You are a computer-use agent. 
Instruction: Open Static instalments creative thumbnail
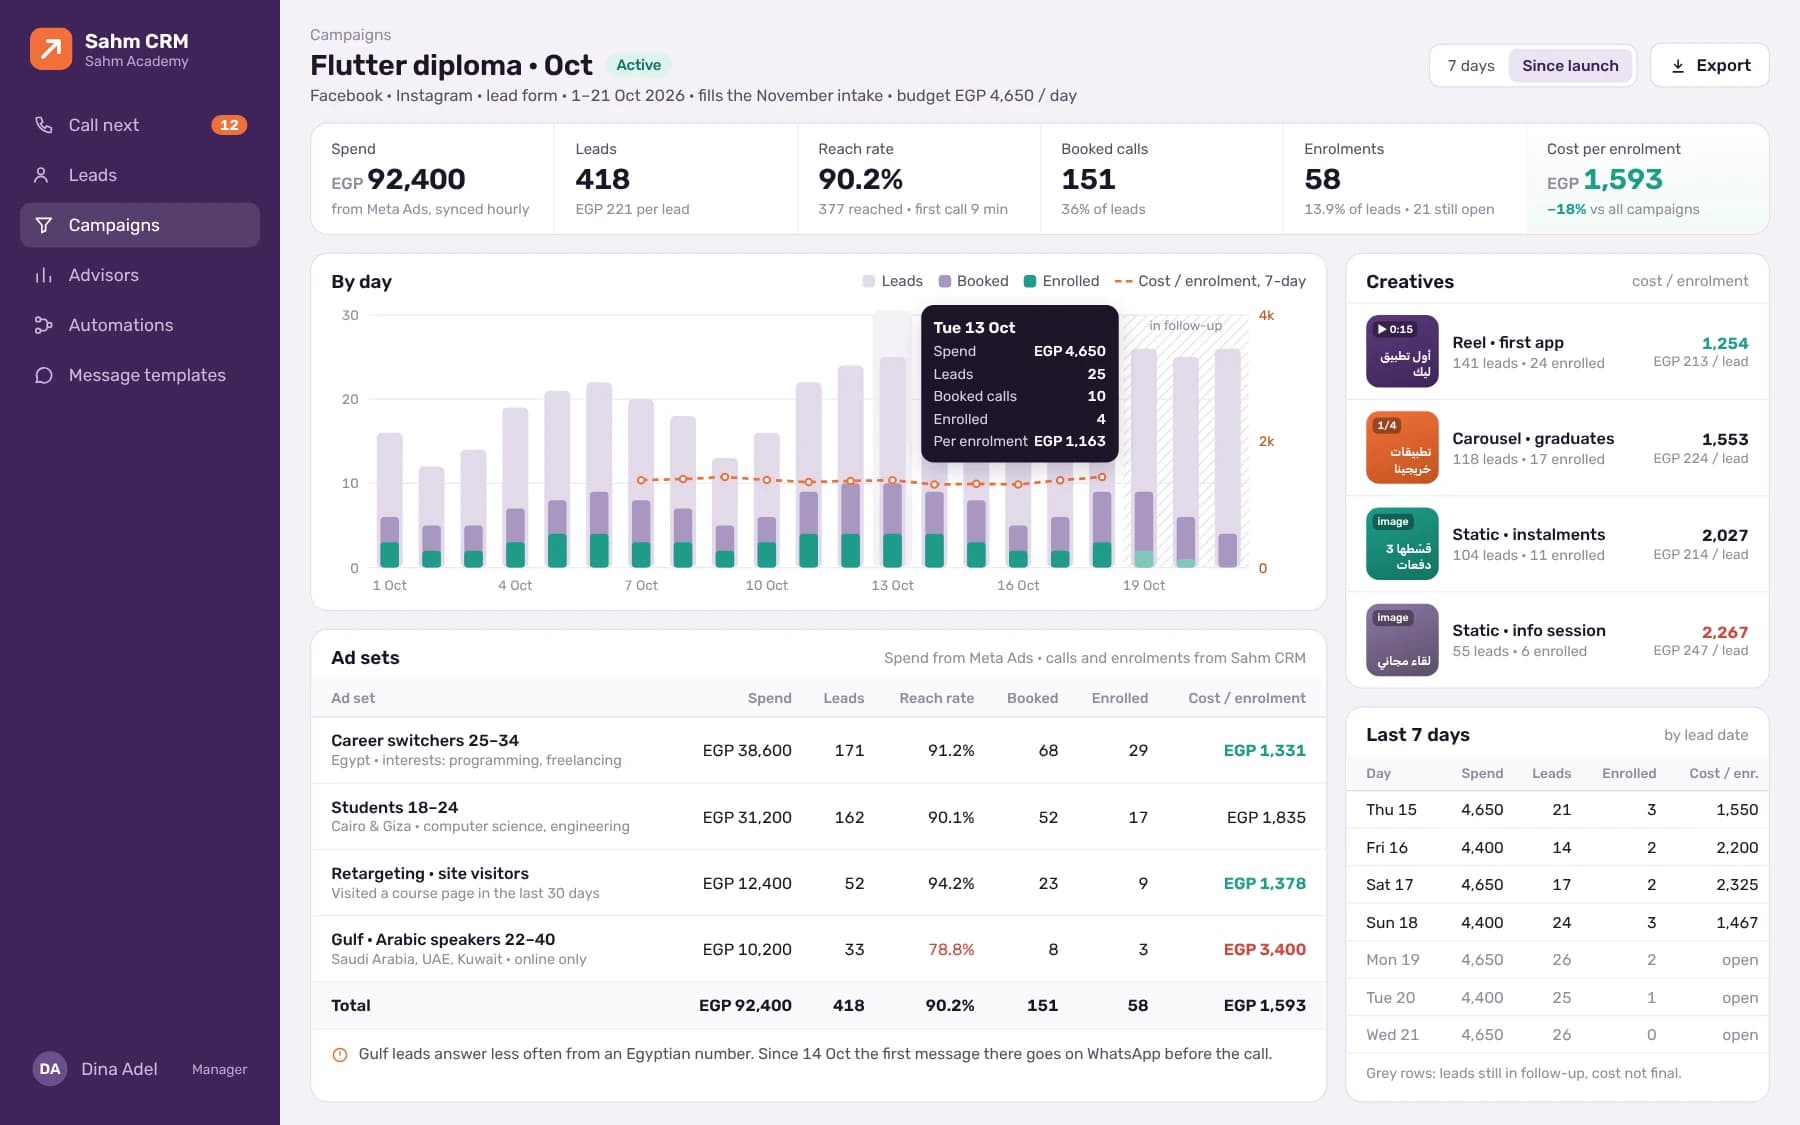pos(1402,543)
